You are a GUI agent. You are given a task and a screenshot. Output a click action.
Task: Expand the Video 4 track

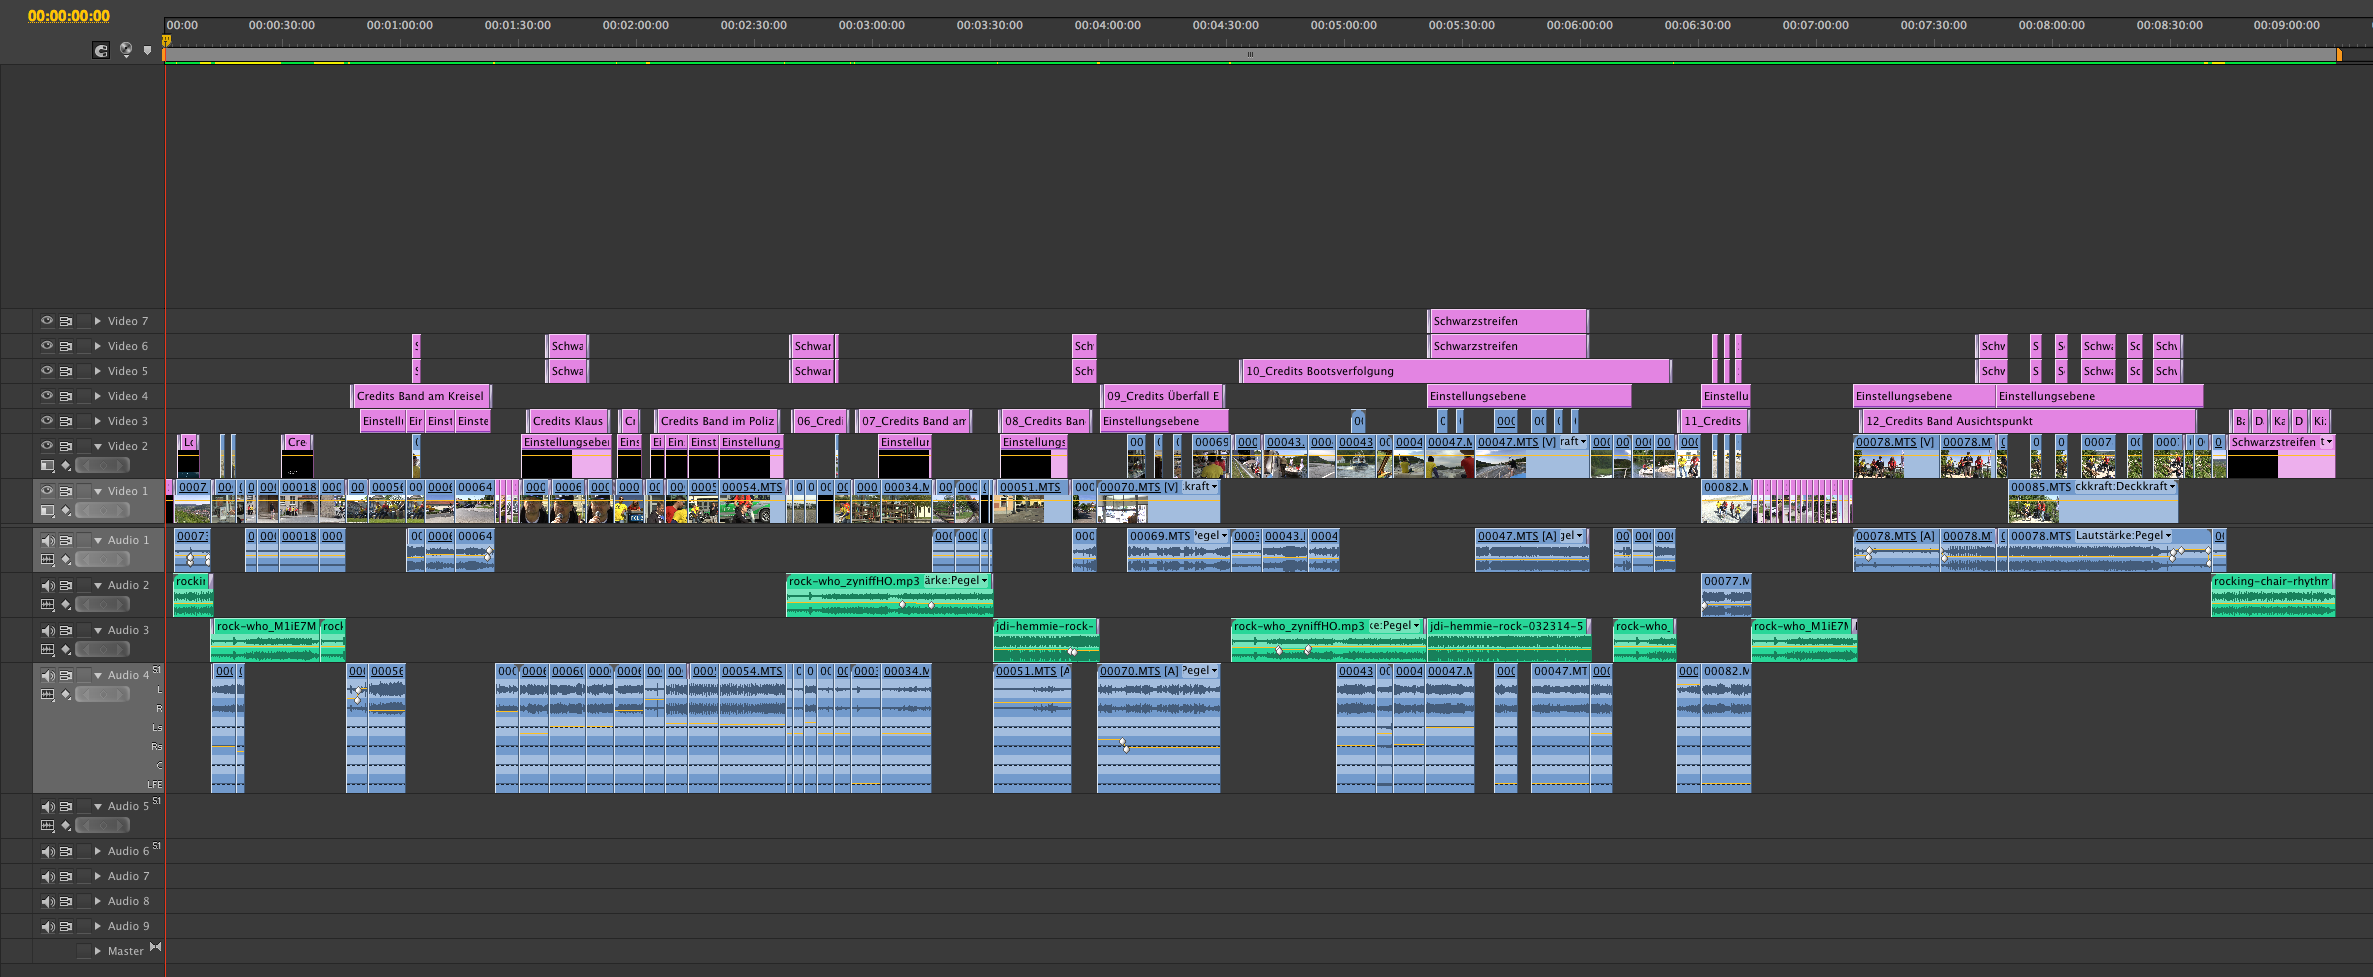click(98, 396)
